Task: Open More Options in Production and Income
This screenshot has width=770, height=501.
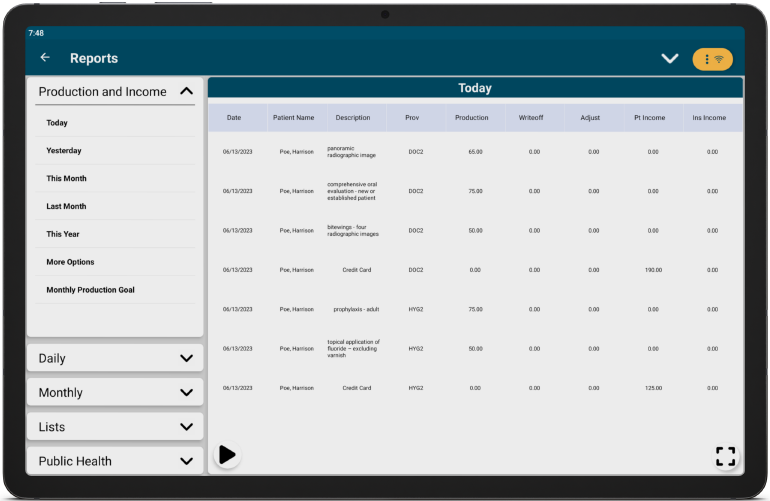Action: pos(70,262)
